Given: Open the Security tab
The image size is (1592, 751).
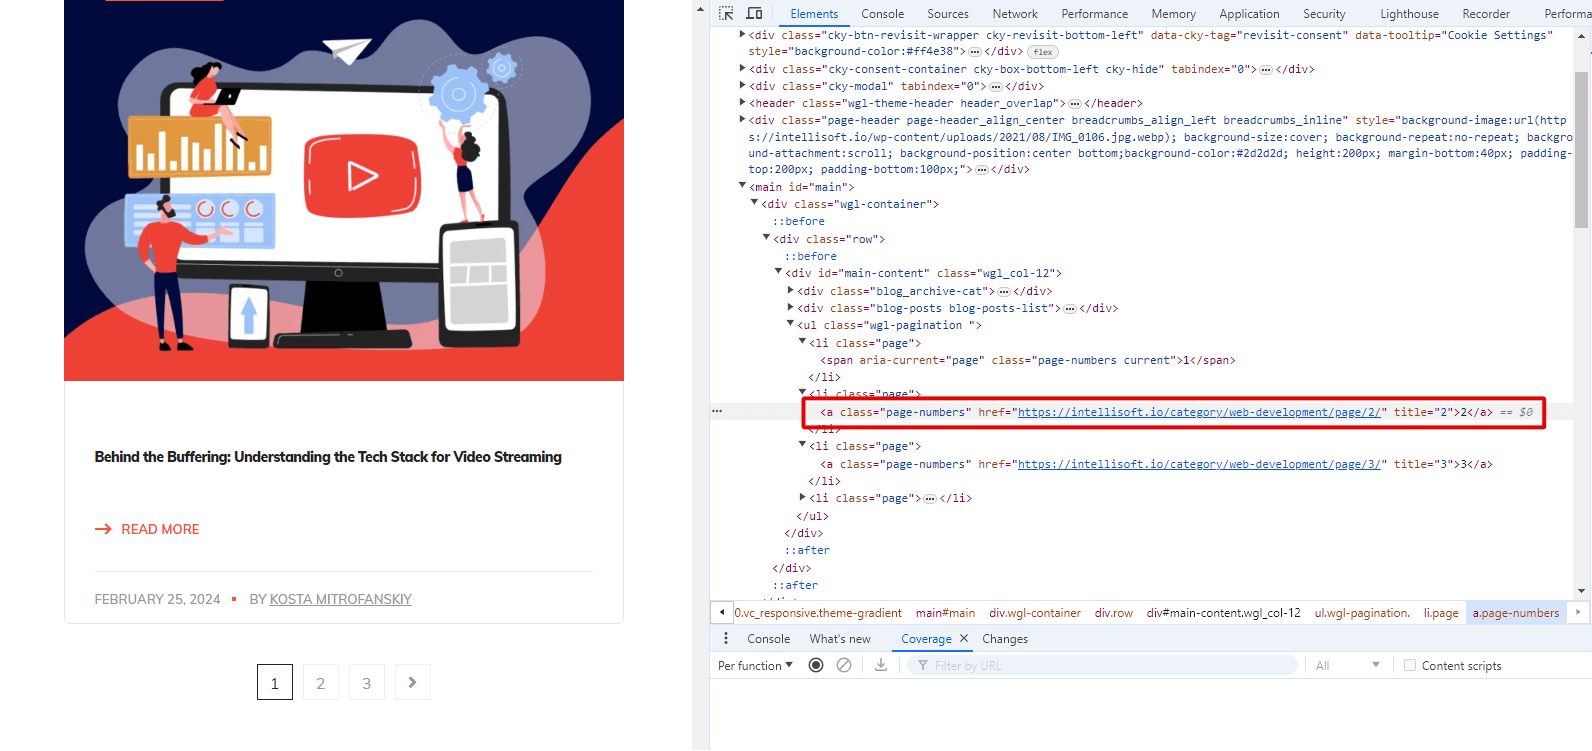Looking at the screenshot, I should [1324, 14].
